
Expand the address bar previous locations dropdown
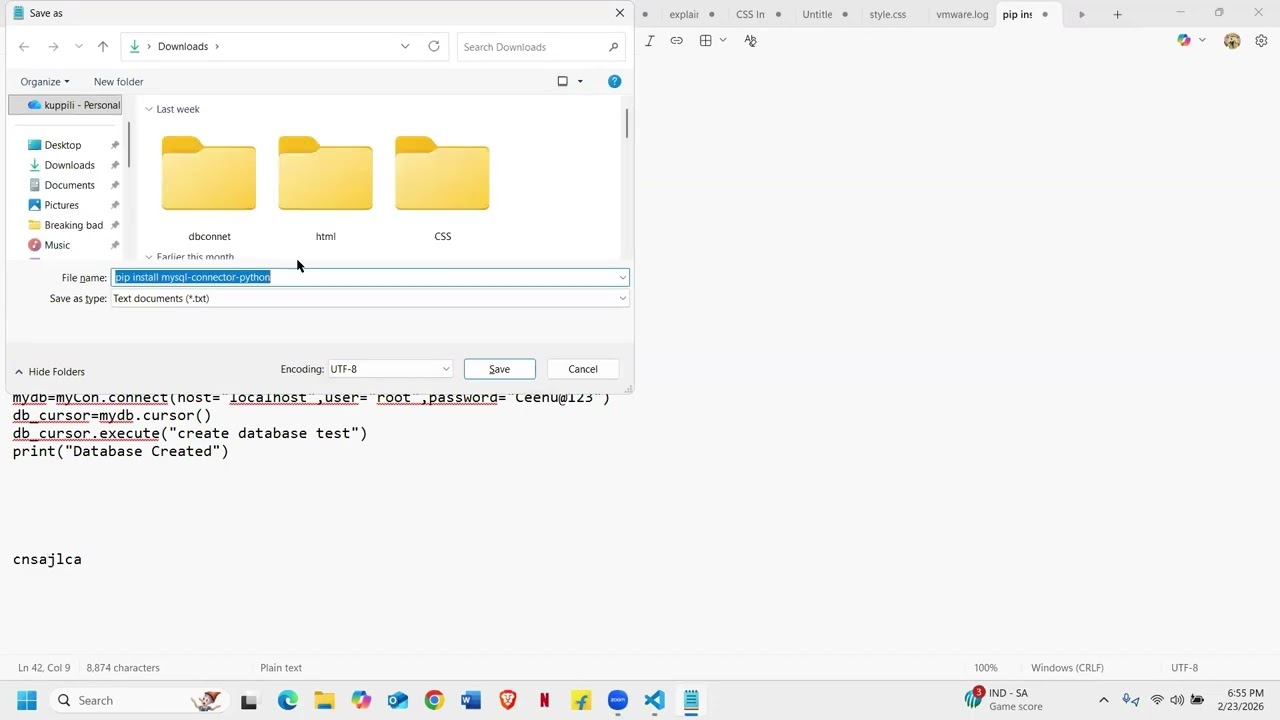tap(405, 47)
